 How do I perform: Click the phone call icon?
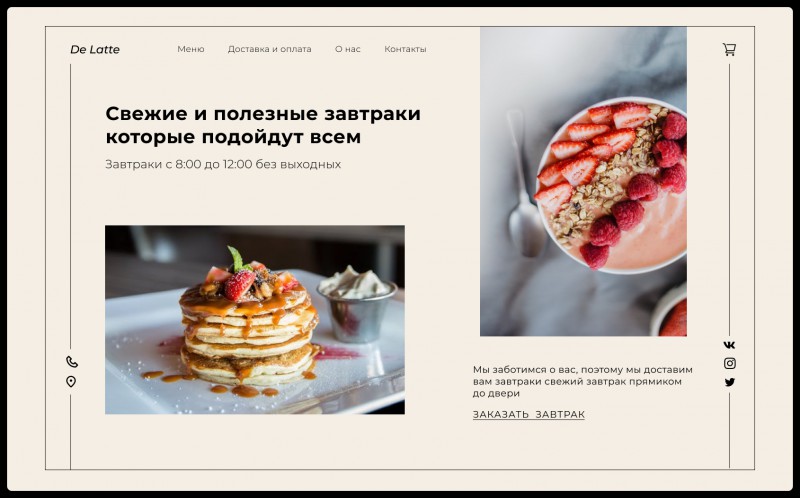(72, 362)
